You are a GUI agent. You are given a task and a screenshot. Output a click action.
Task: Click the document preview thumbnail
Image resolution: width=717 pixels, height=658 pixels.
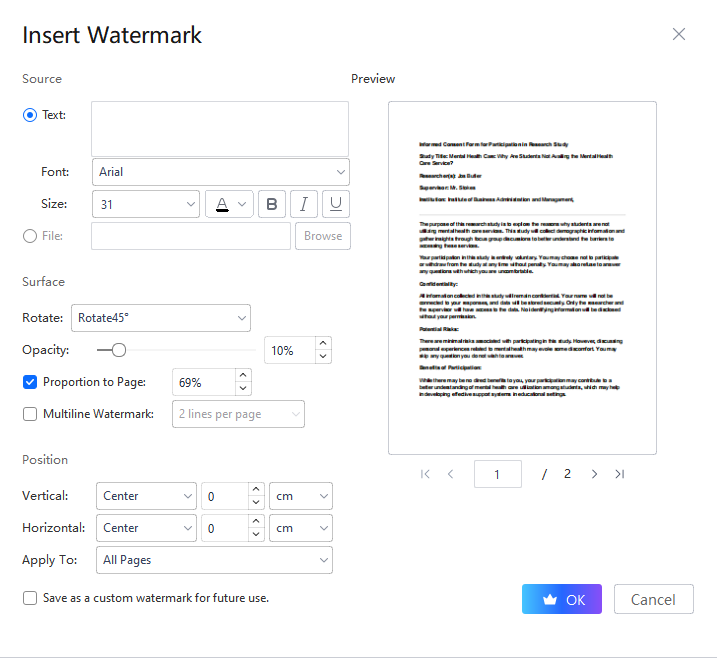pyautogui.click(x=522, y=278)
